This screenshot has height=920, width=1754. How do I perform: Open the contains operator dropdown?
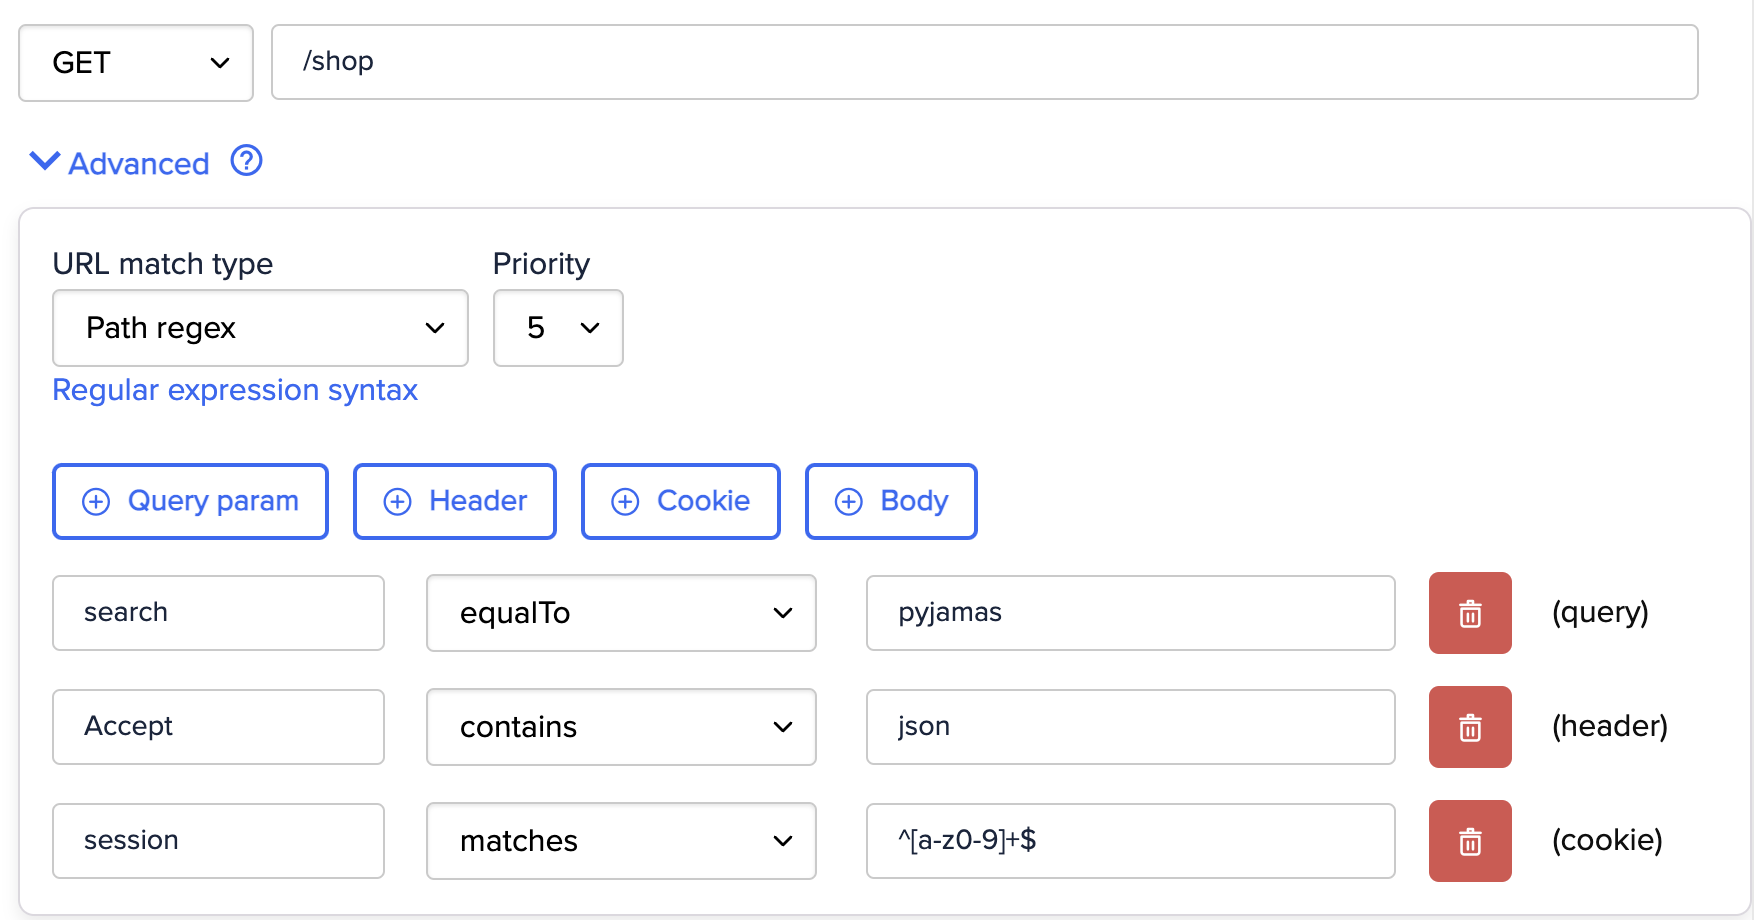[621, 727]
